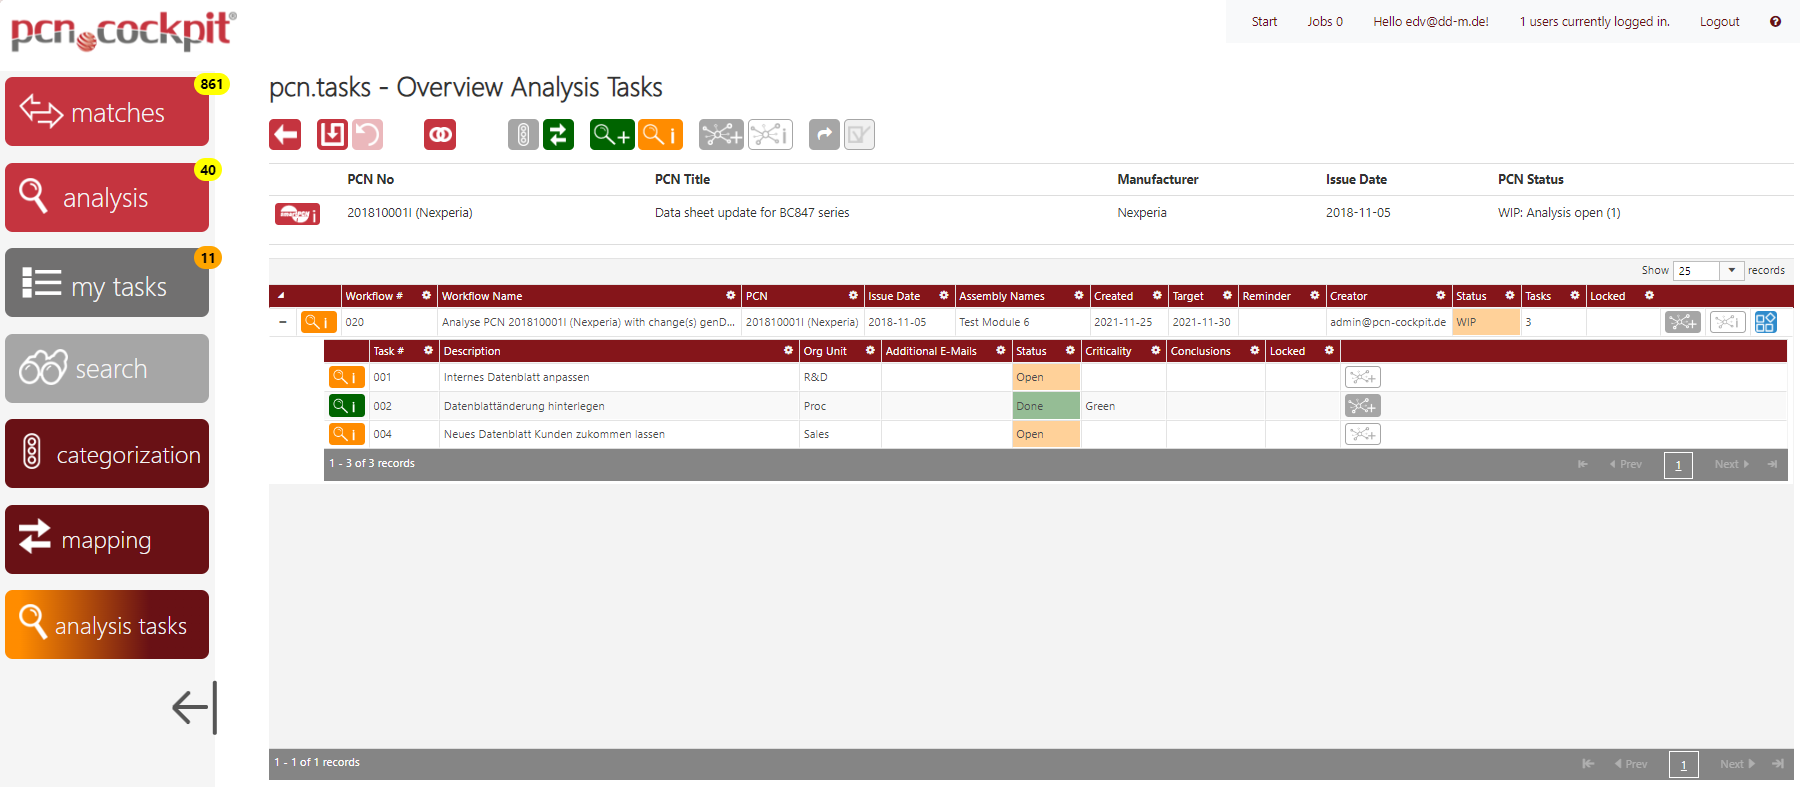Image resolution: width=1800 pixels, height=787 pixels.
Task: Open the Workflow Name column settings gear
Action: tap(730, 296)
